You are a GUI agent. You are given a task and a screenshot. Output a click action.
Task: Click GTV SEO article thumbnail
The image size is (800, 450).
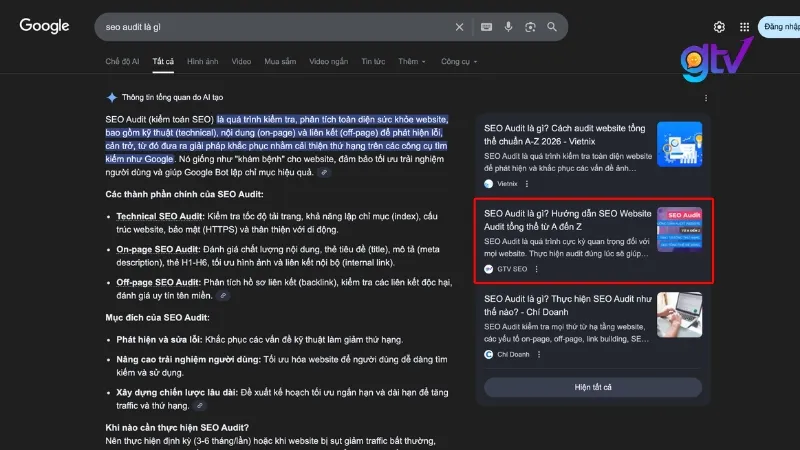(679, 230)
